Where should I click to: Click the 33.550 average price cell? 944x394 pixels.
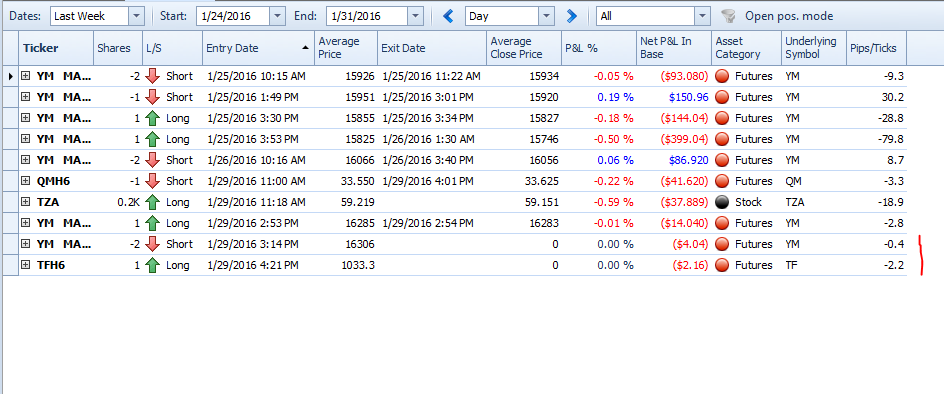346,181
